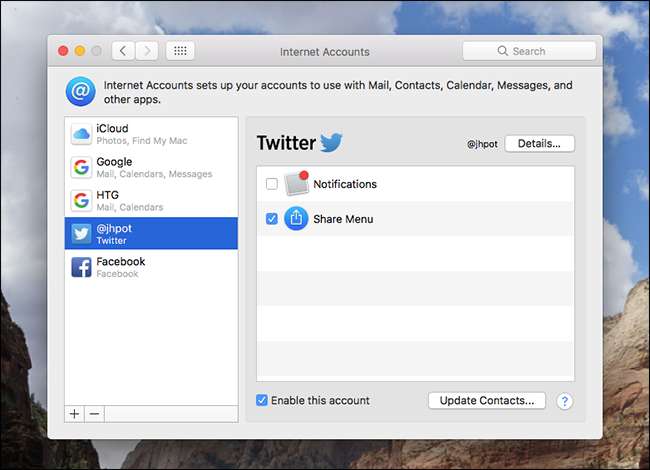Select the Facebook account row
This screenshot has width=650, height=470.
pyautogui.click(x=151, y=267)
